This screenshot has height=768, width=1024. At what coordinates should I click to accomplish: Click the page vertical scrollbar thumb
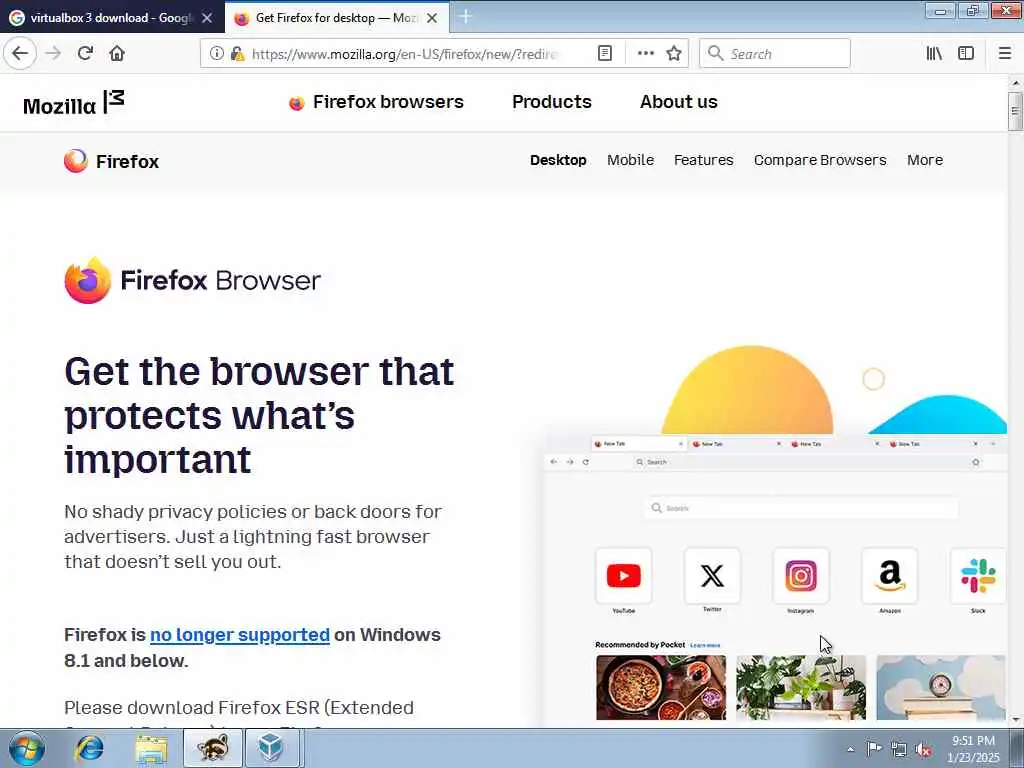tap(1015, 111)
